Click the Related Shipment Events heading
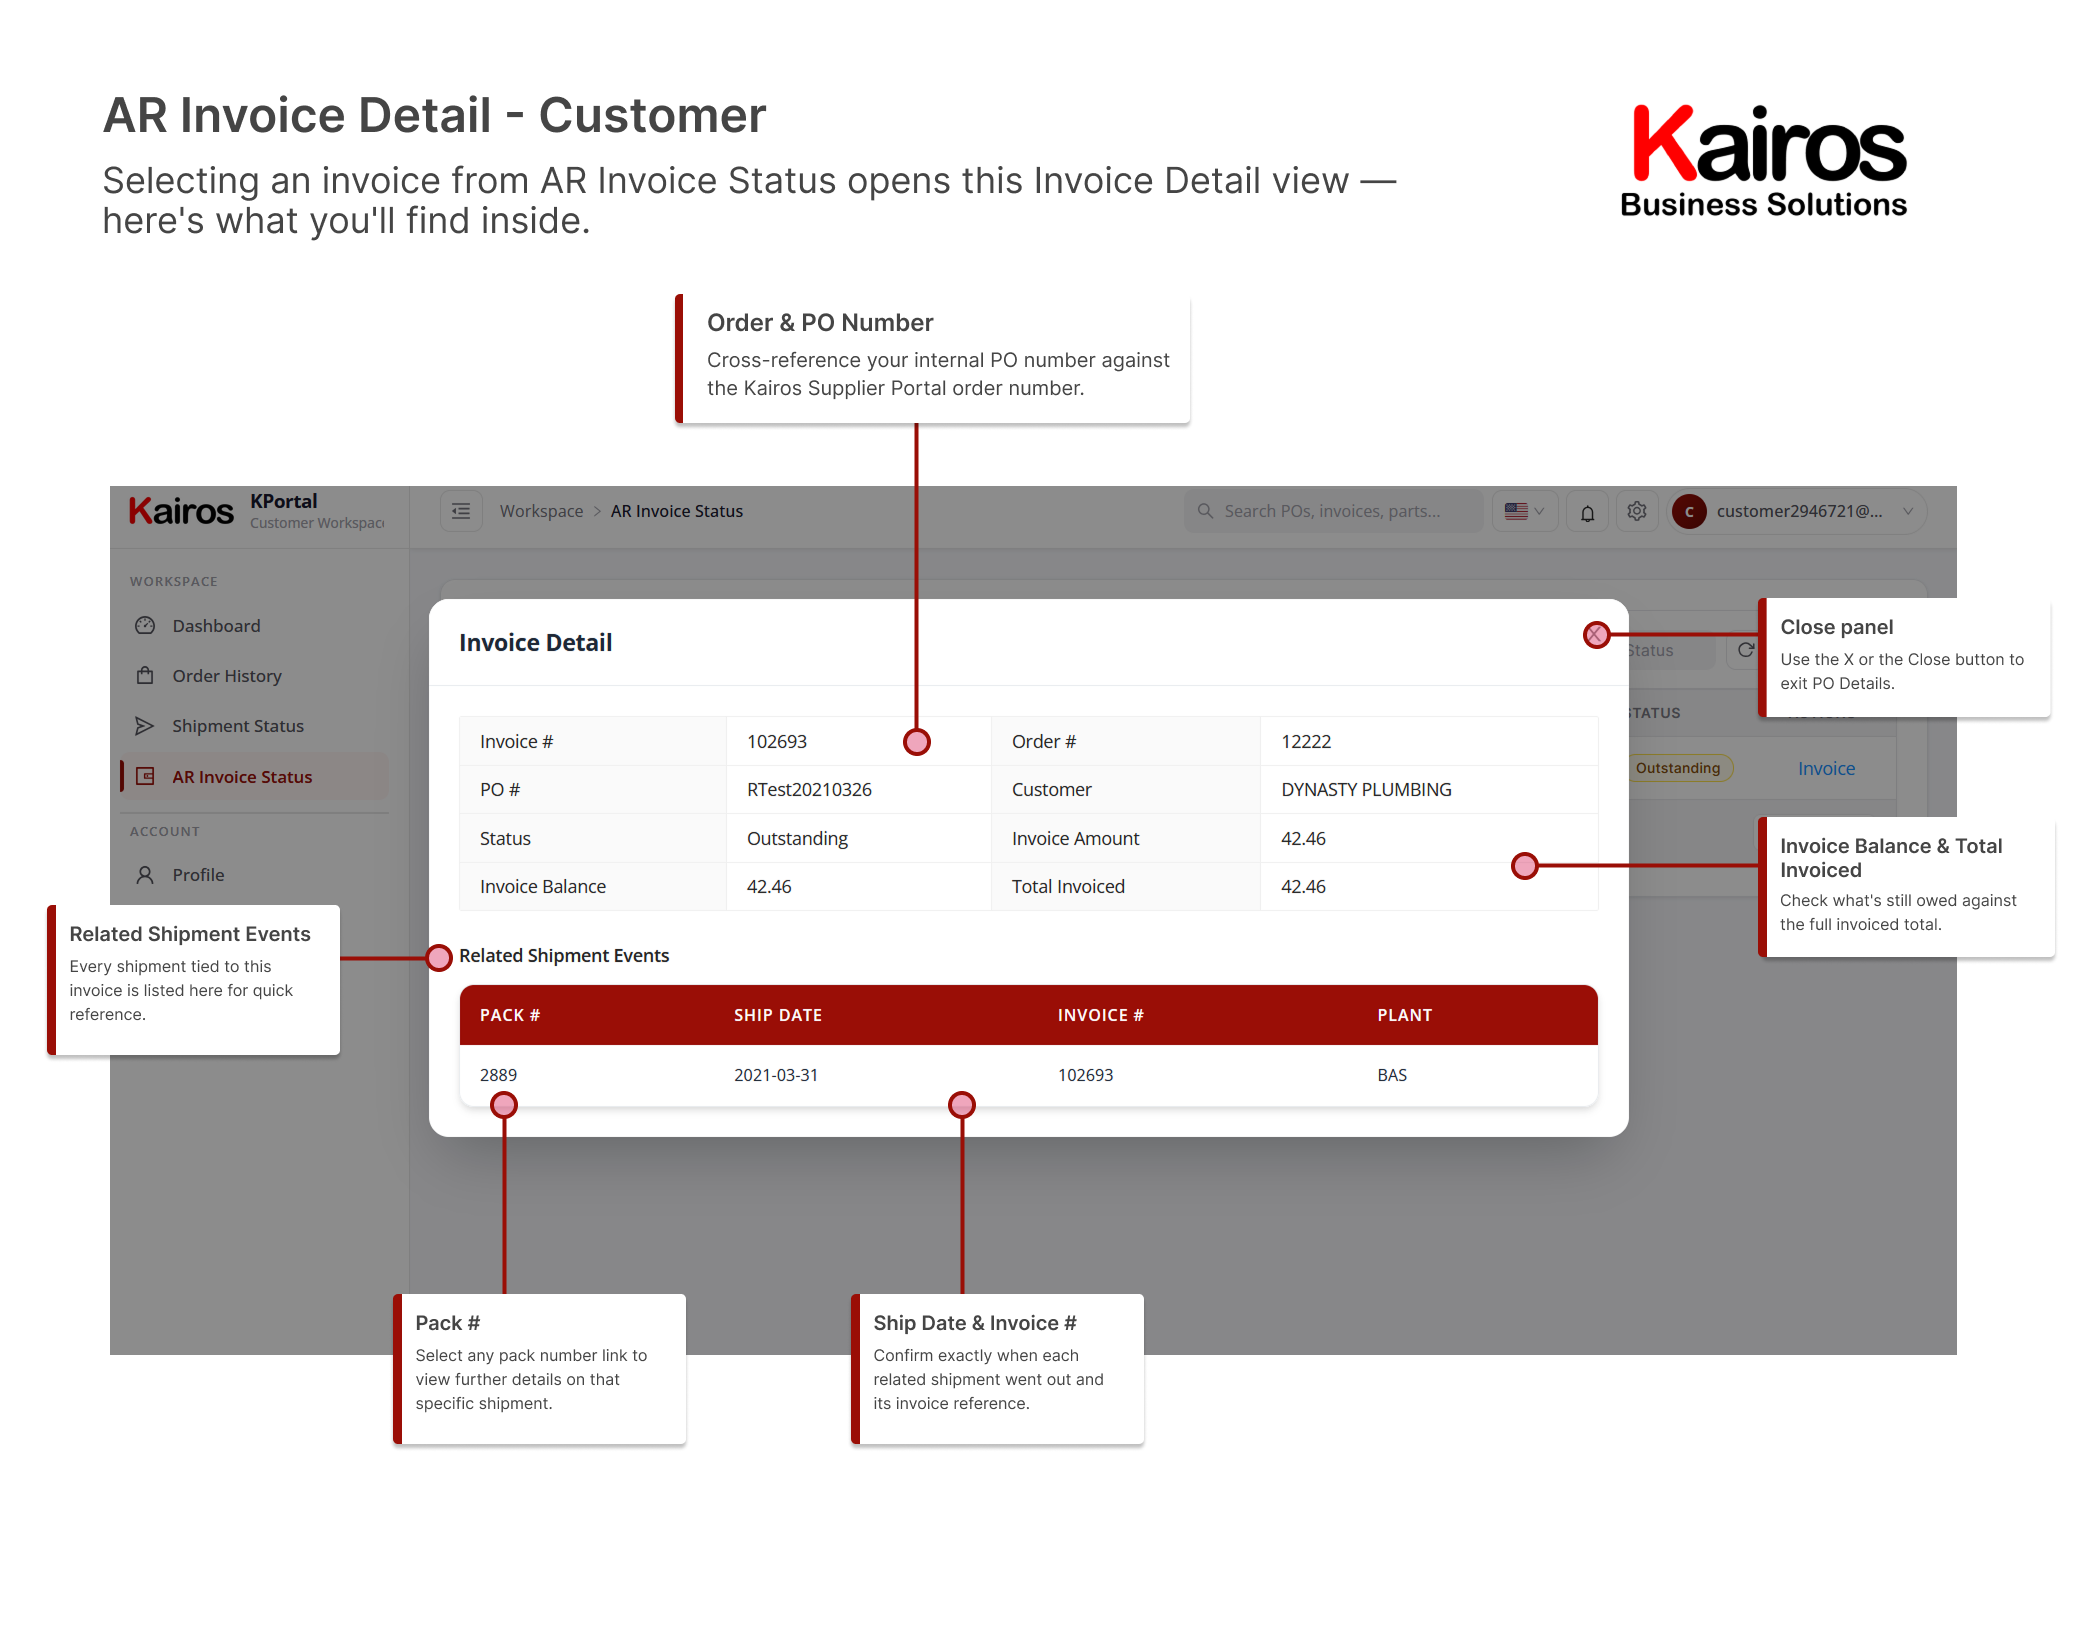Viewport: 2094px width, 1633px height. click(x=564, y=955)
